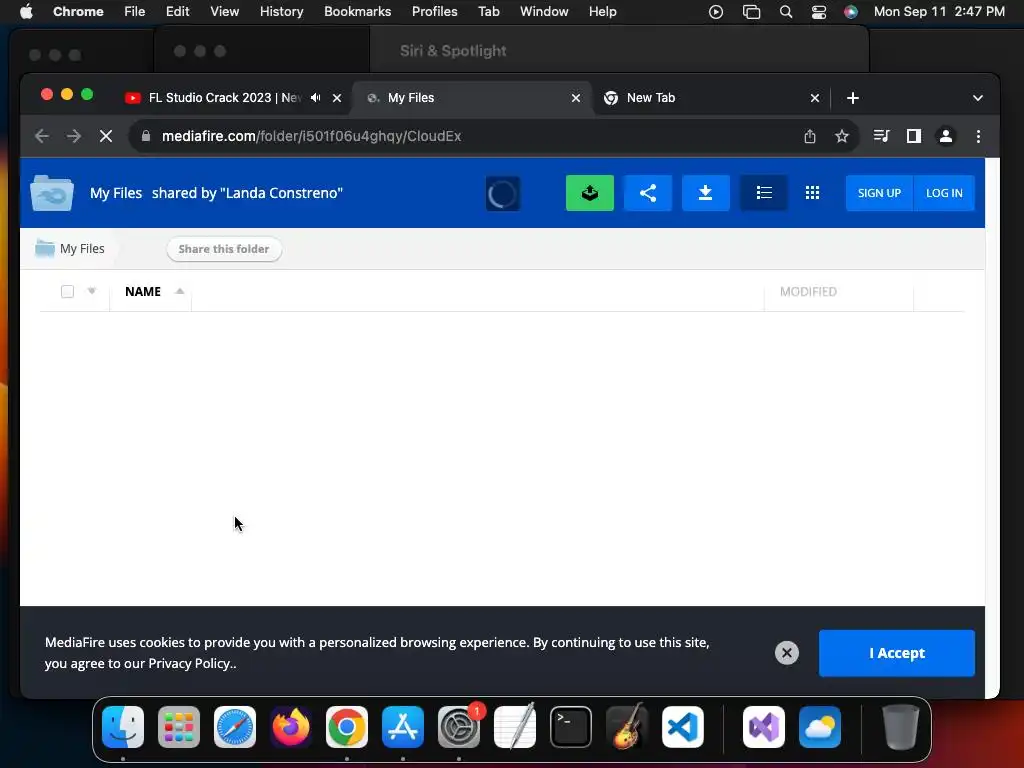Screen dimensions: 1024x768
Task: Expand the tab search chevron in Chrome
Action: tap(977, 98)
